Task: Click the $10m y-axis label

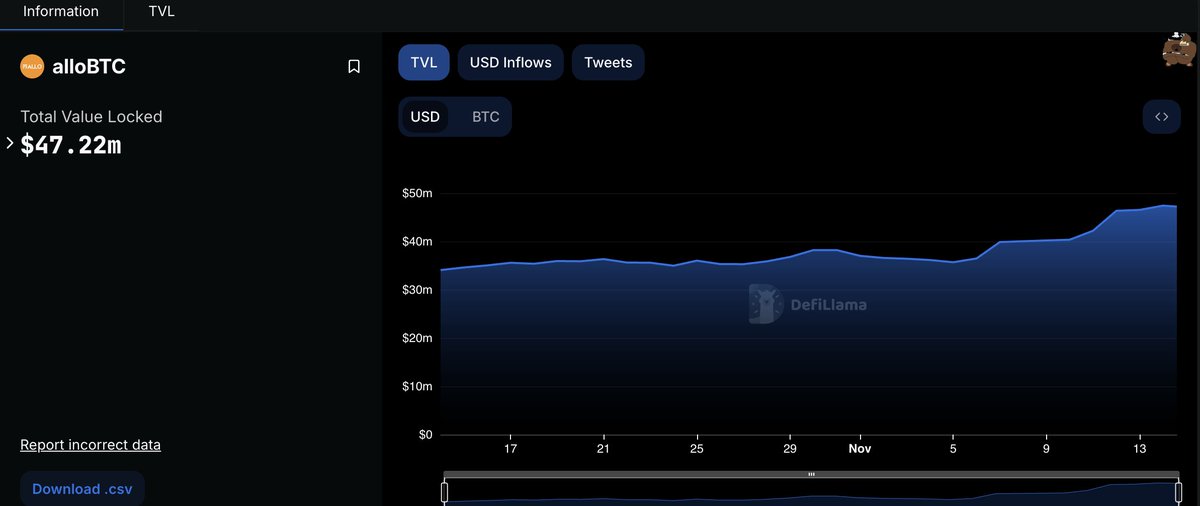Action: pos(417,386)
